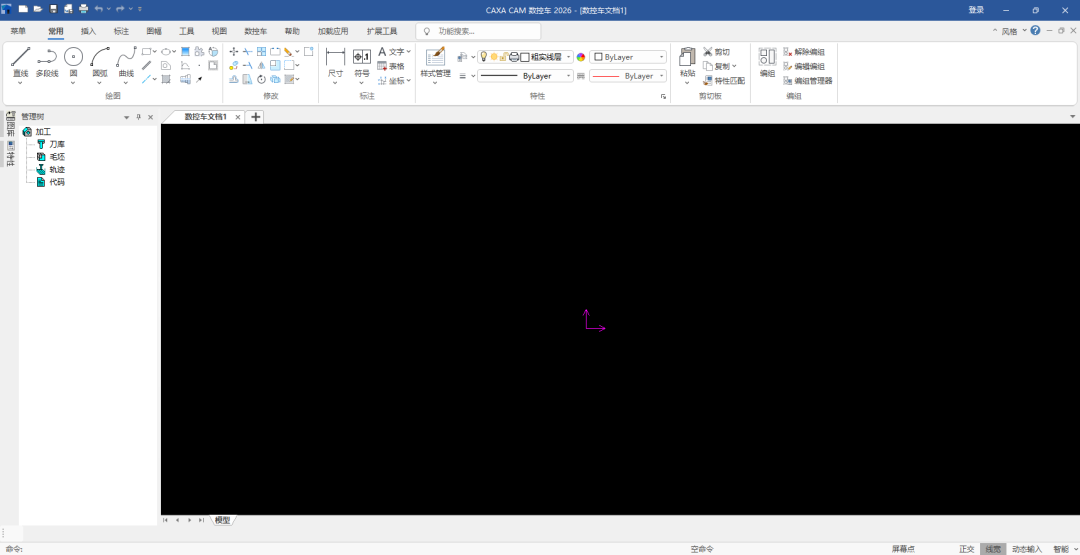This screenshot has width=1080, height=555.
Task: Click 解除编组 ungroup command
Action: (x=804, y=52)
